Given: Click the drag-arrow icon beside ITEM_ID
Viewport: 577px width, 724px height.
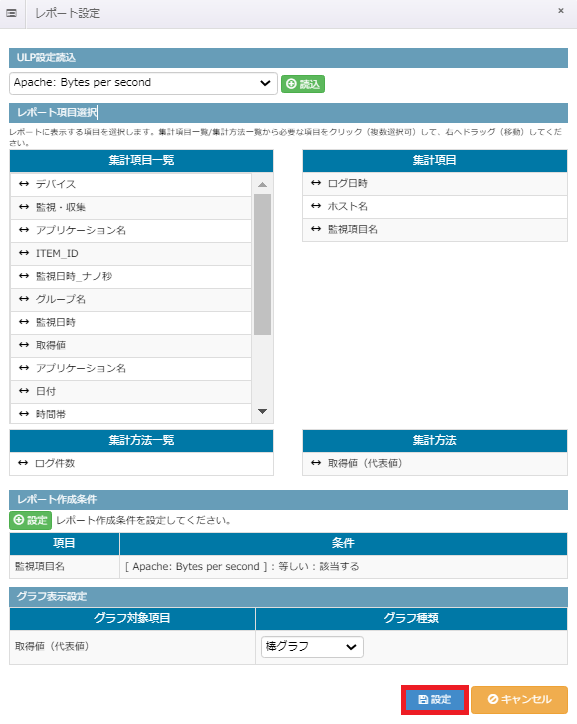Looking at the screenshot, I should click(x=24, y=253).
